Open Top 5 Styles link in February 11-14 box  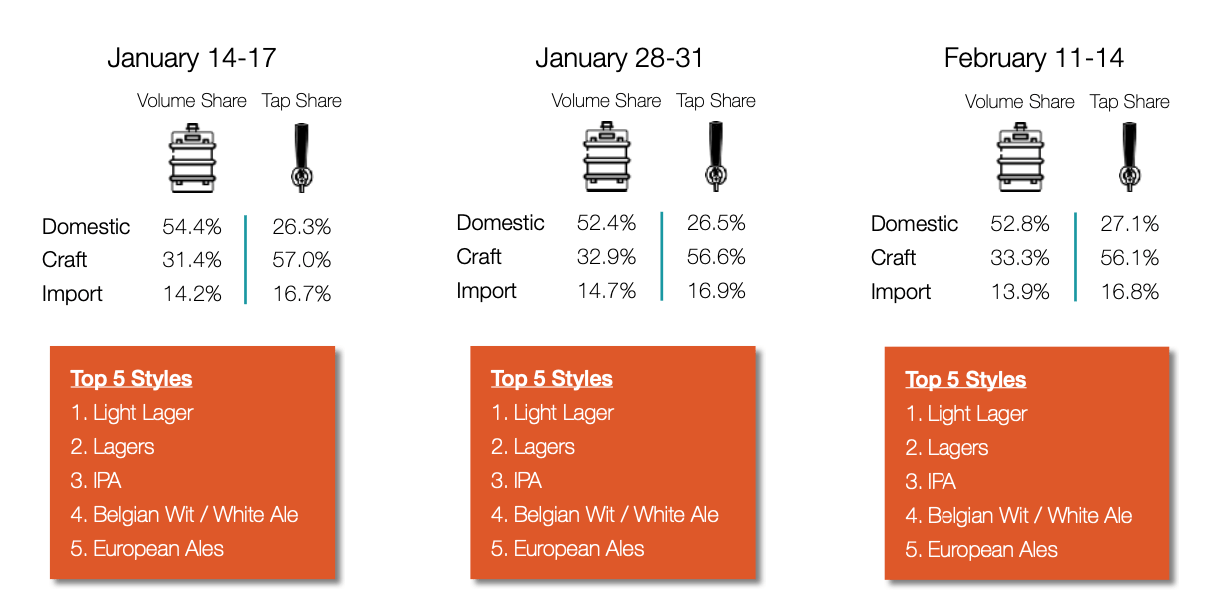tap(966, 380)
